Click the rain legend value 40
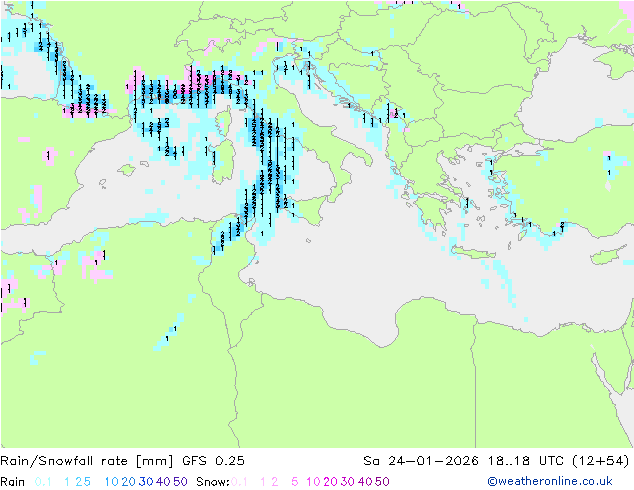This screenshot has height=490, width=634. pos(163,482)
